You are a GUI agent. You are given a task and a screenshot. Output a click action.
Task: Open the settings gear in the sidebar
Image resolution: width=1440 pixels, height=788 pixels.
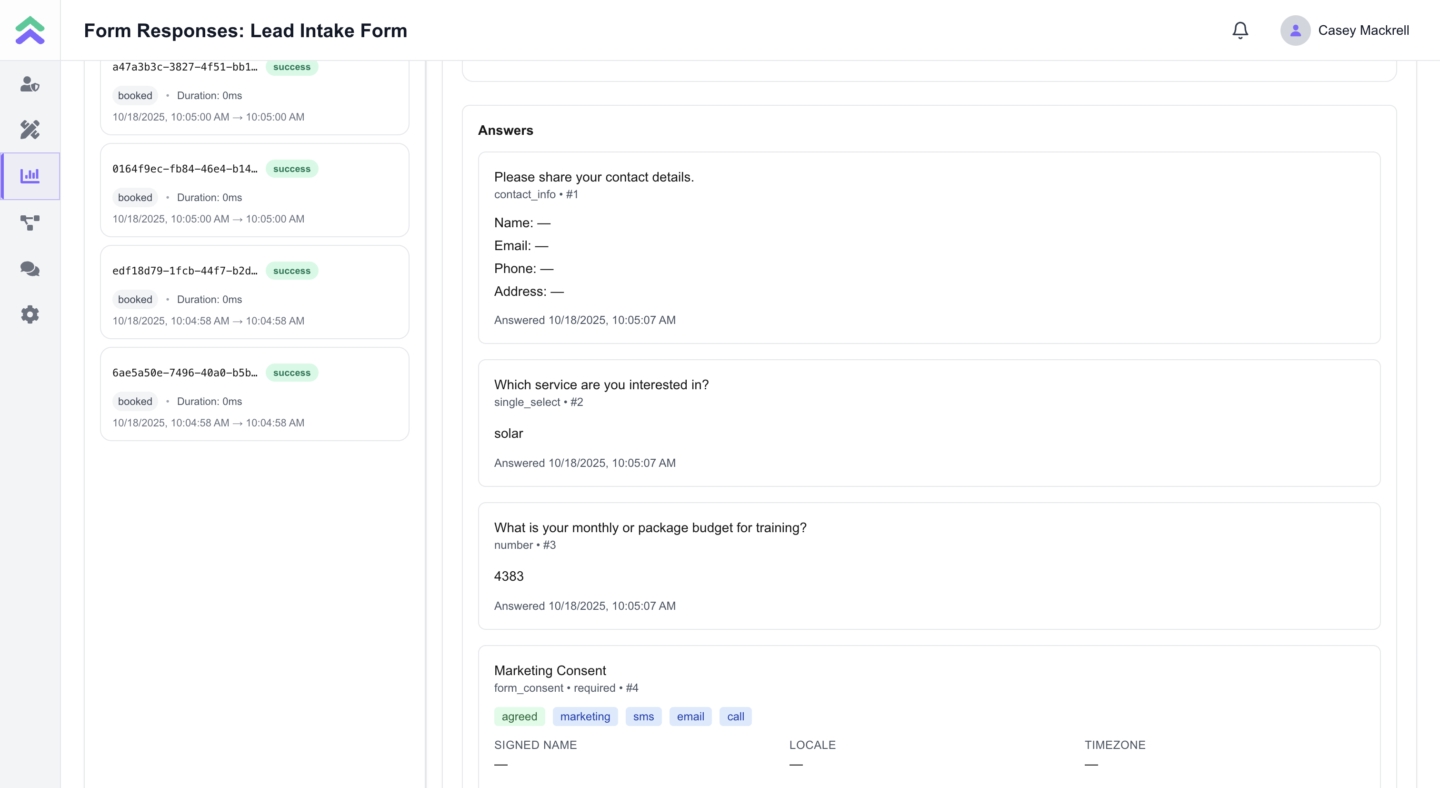pos(30,314)
